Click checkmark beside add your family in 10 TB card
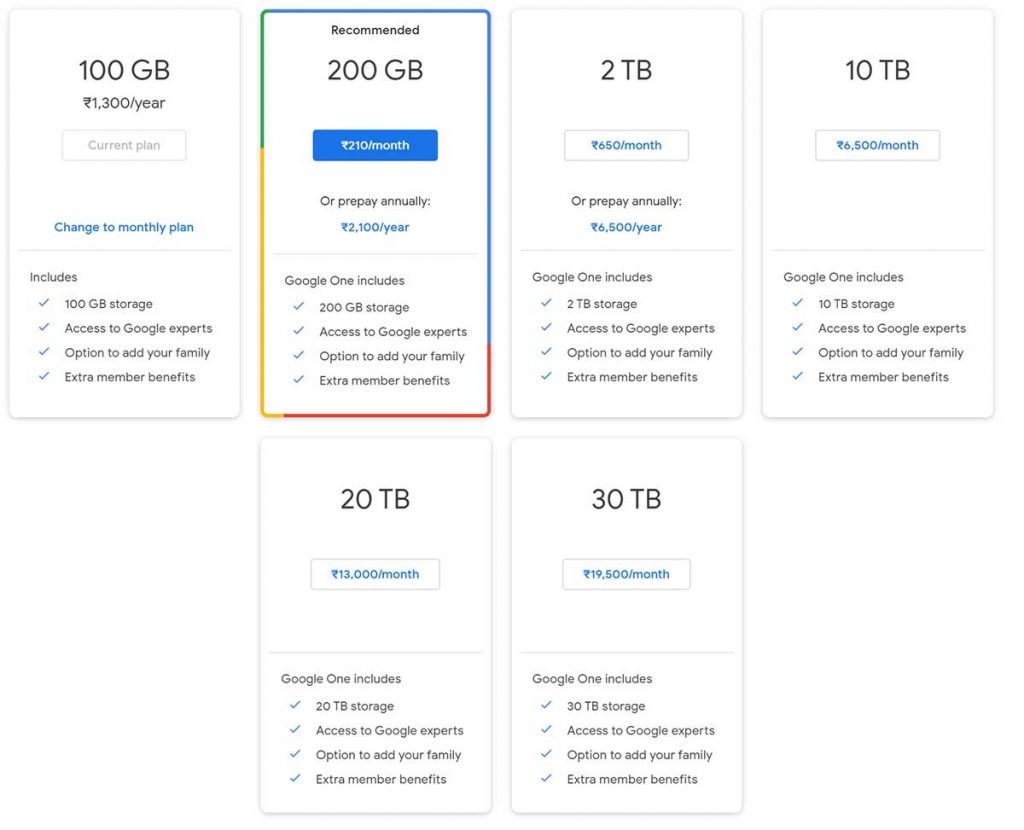Image resolution: width=1024 pixels, height=830 pixels. (797, 351)
